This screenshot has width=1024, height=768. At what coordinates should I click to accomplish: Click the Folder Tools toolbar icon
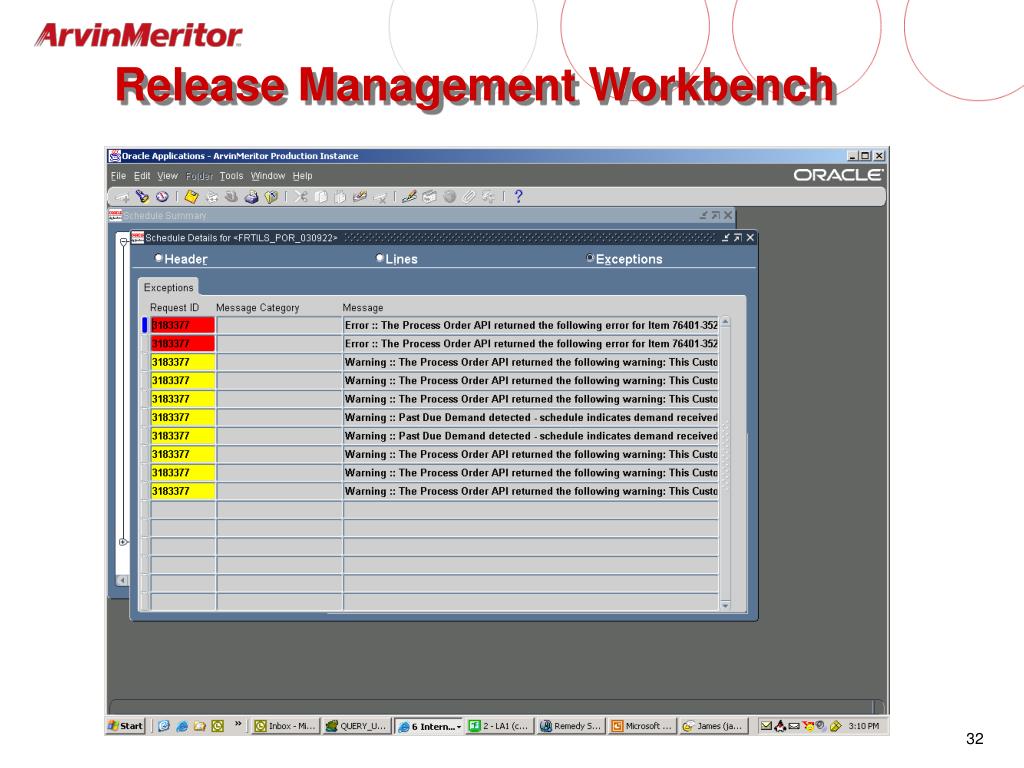point(488,197)
